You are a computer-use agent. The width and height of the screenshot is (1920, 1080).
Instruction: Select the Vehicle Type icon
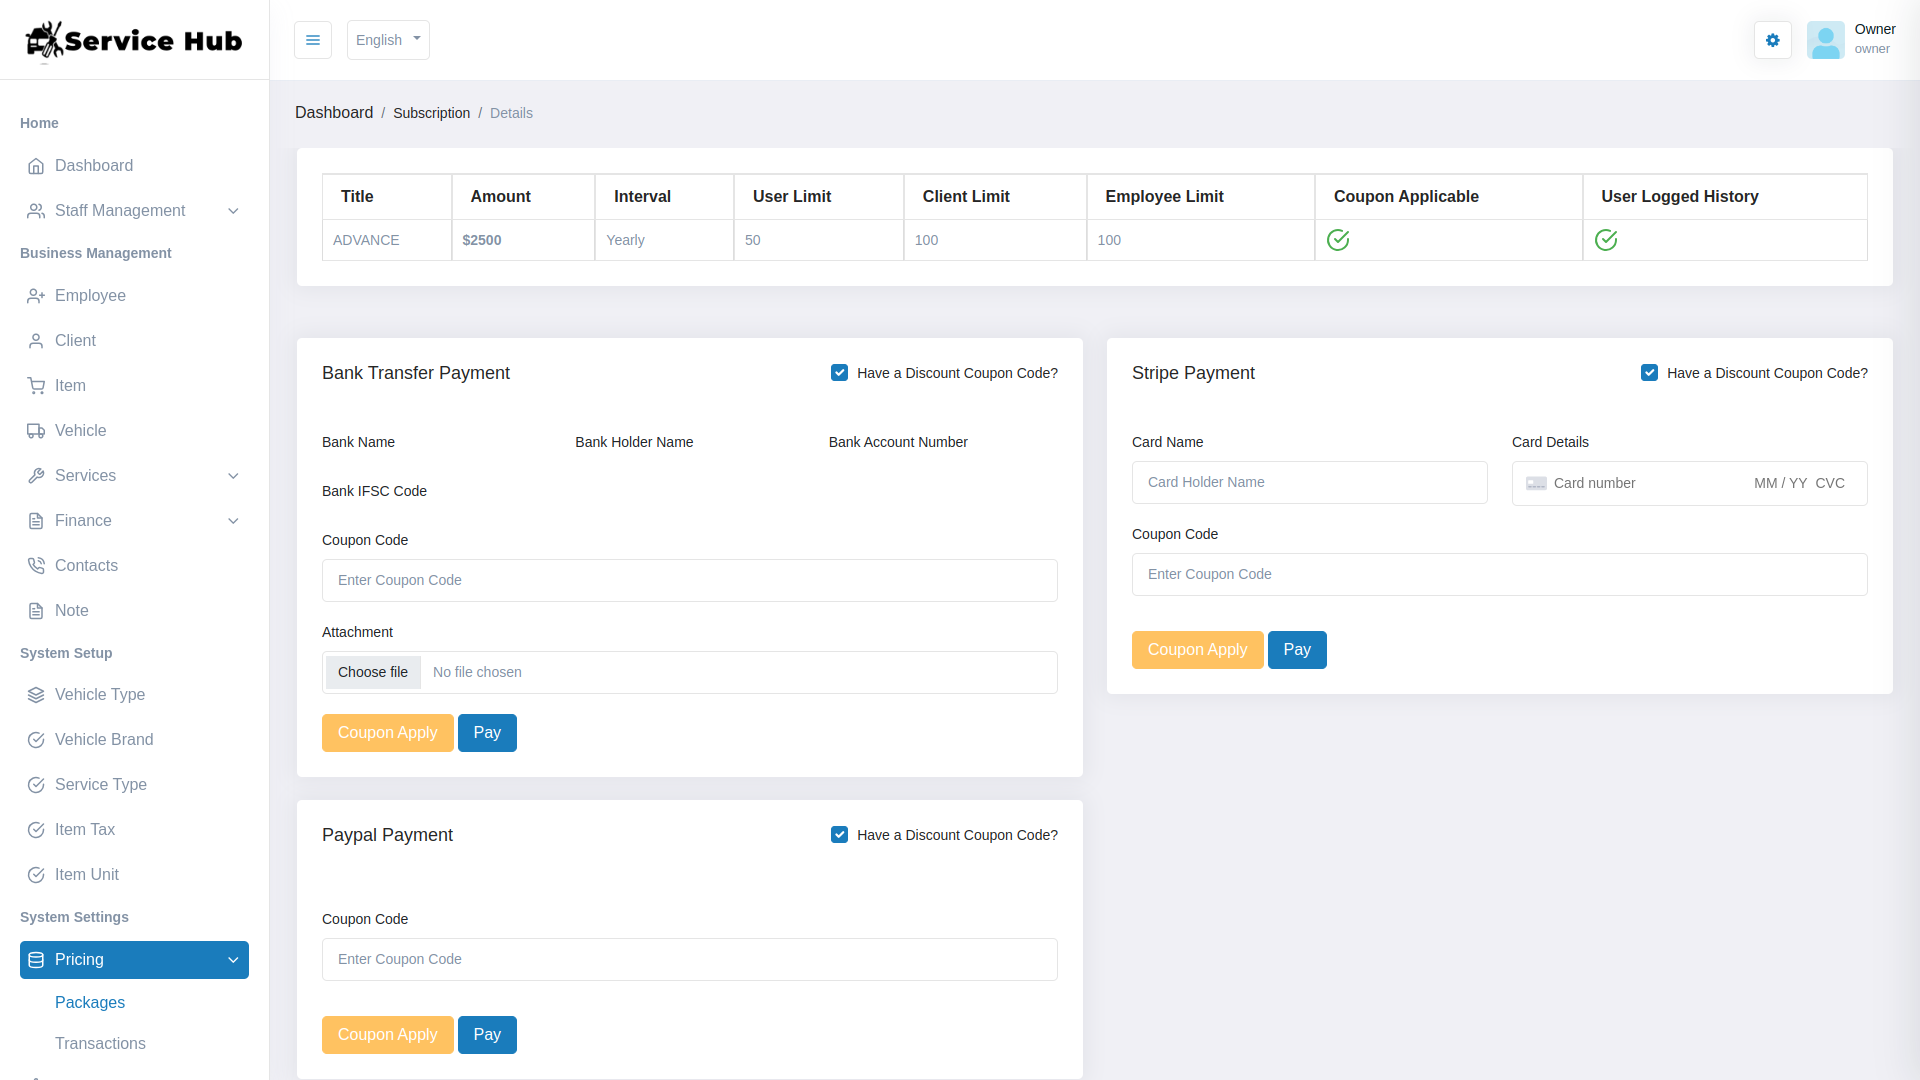[x=37, y=694]
